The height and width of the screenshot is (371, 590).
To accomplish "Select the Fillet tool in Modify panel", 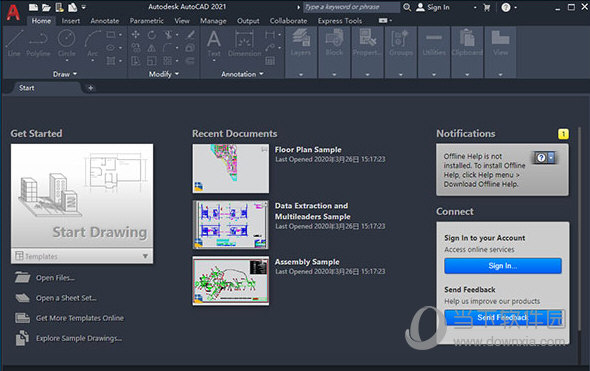I will click(x=168, y=48).
